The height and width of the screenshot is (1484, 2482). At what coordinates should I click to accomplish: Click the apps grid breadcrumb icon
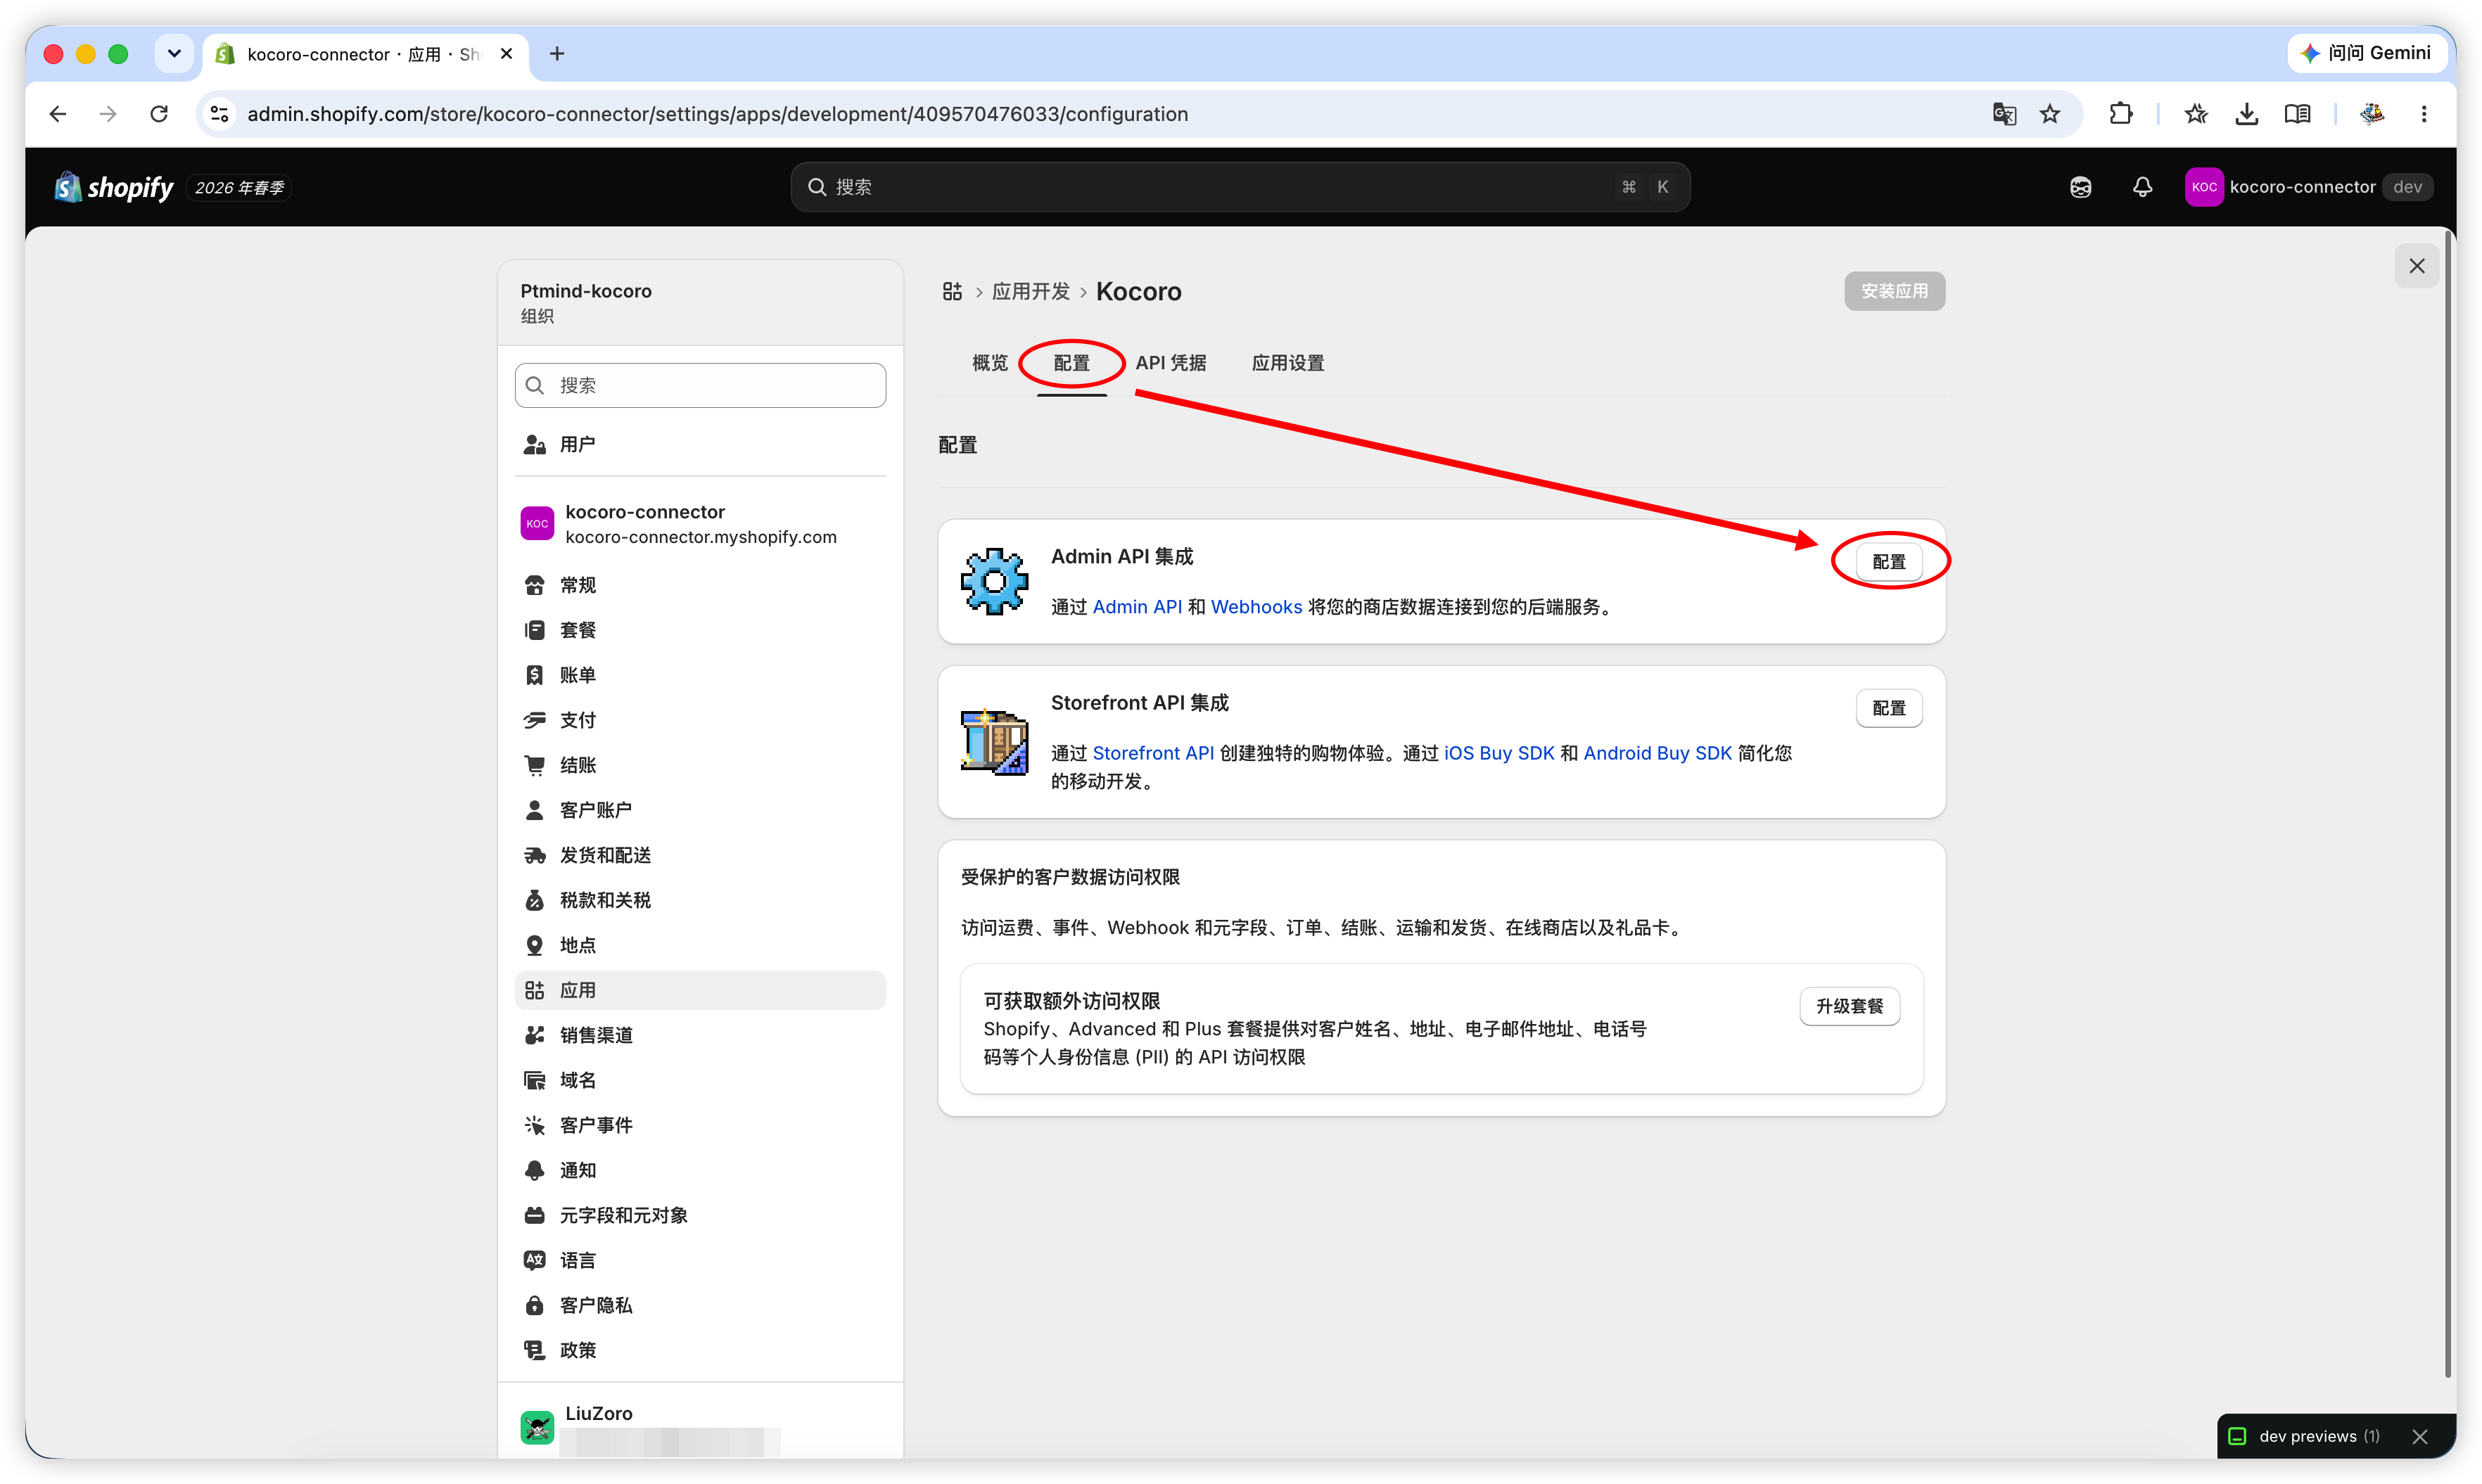(x=951, y=291)
